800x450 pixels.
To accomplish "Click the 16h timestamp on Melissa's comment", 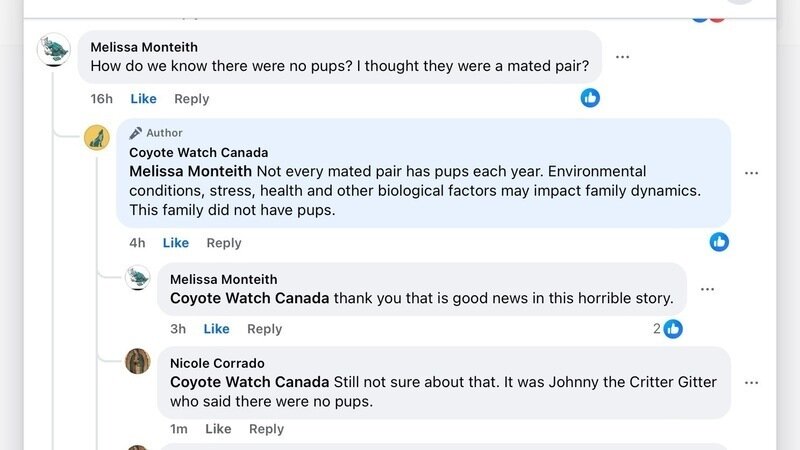I will click(x=101, y=99).
